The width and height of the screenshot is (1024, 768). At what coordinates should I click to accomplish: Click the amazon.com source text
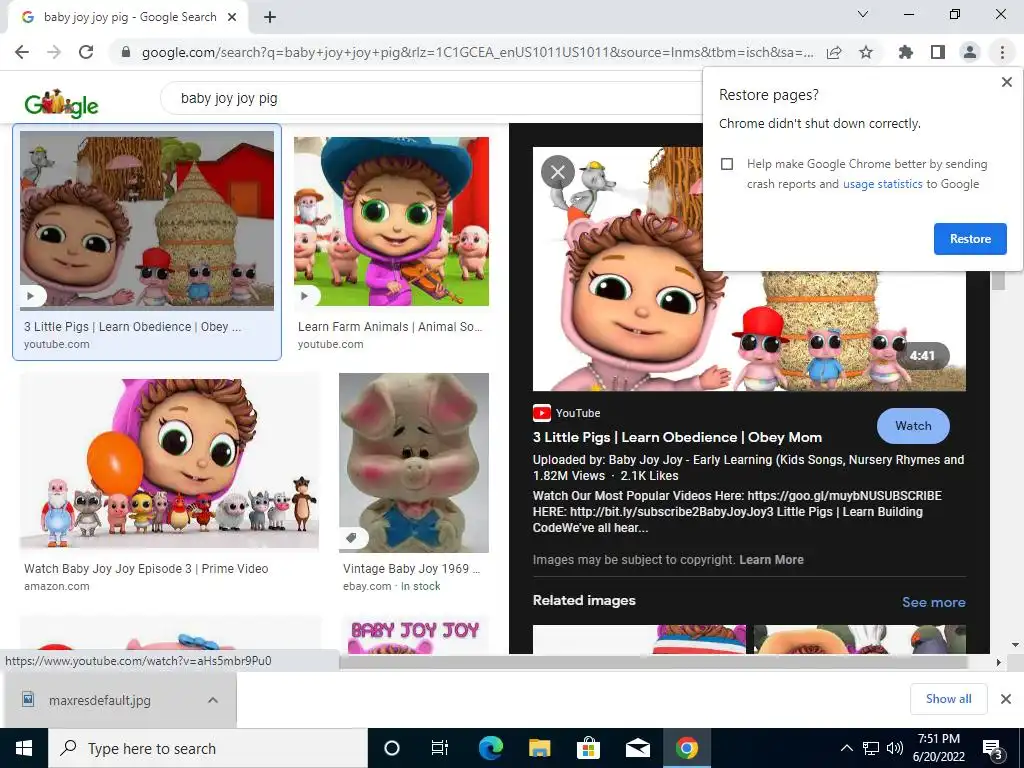click(x=57, y=586)
